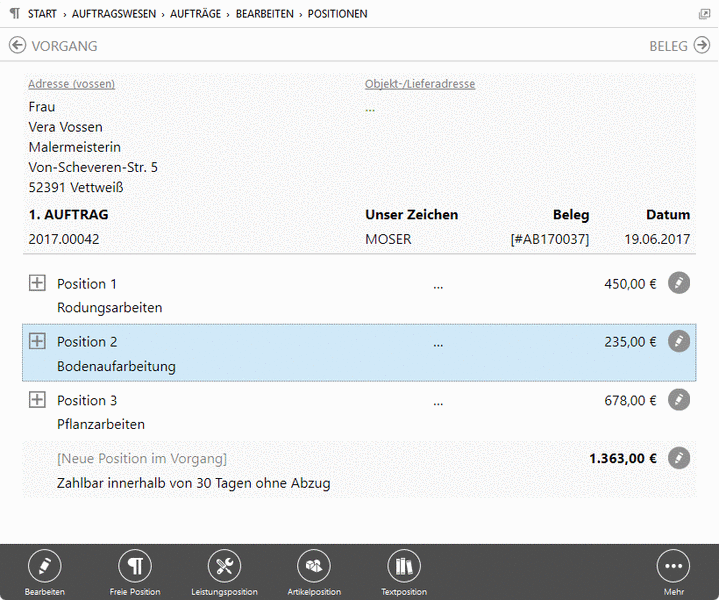Click the [Neue Position im Vorgang] placeholder
This screenshot has height=600, width=719.
click(142, 458)
